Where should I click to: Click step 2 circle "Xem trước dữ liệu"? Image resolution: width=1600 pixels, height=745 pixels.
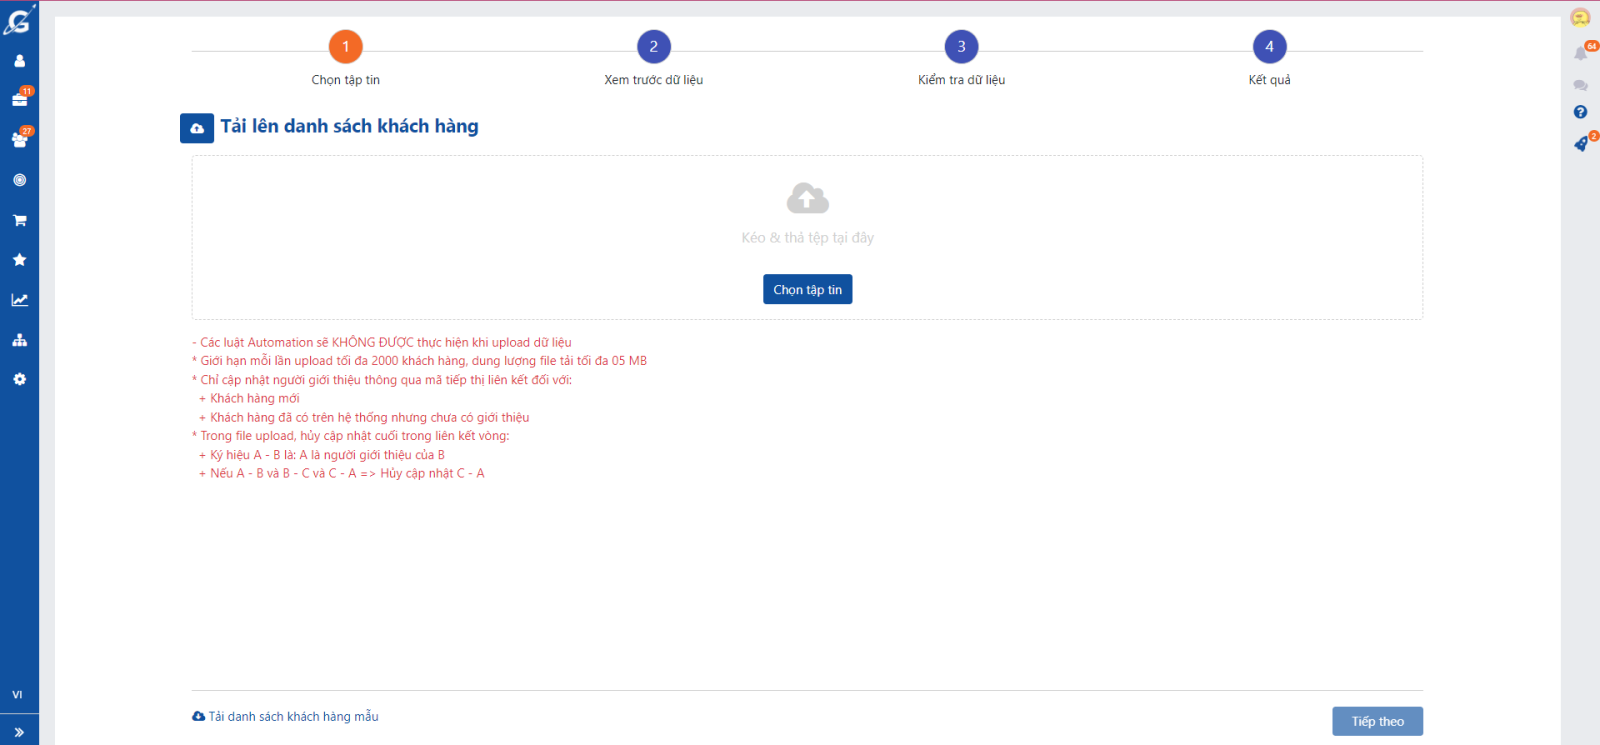[x=654, y=47]
